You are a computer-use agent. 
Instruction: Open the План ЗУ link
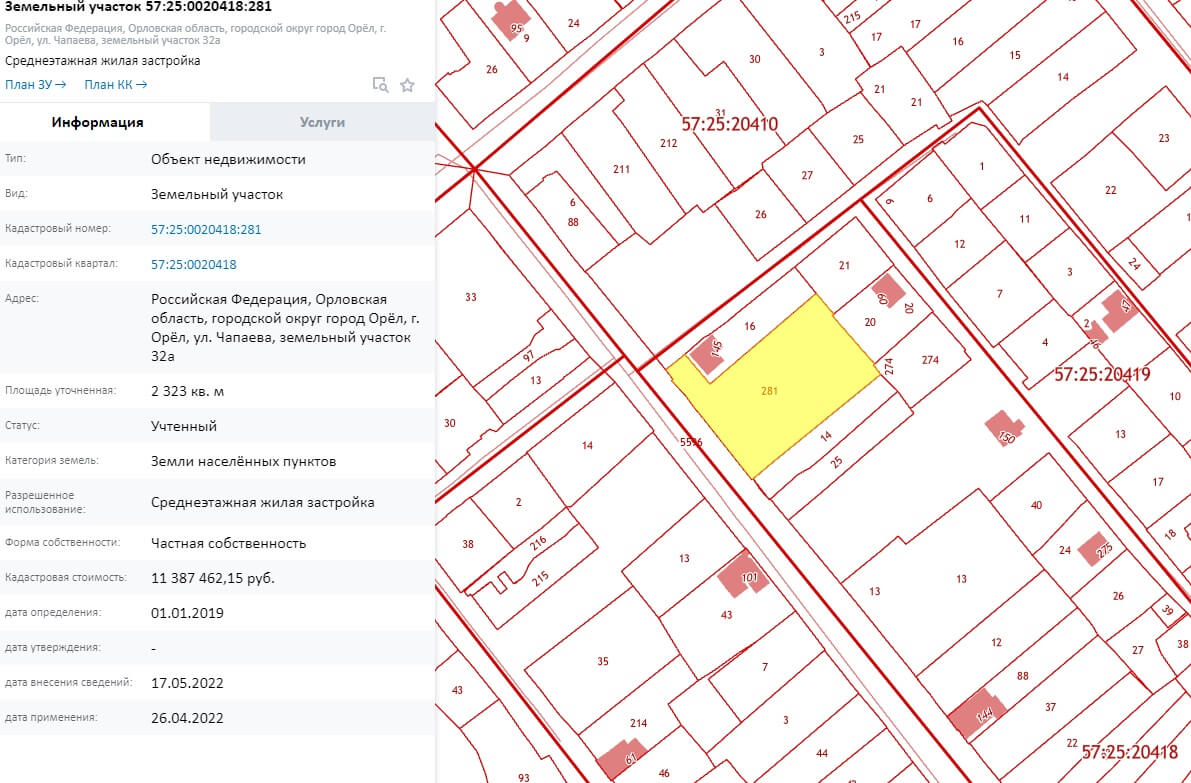tap(35, 85)
